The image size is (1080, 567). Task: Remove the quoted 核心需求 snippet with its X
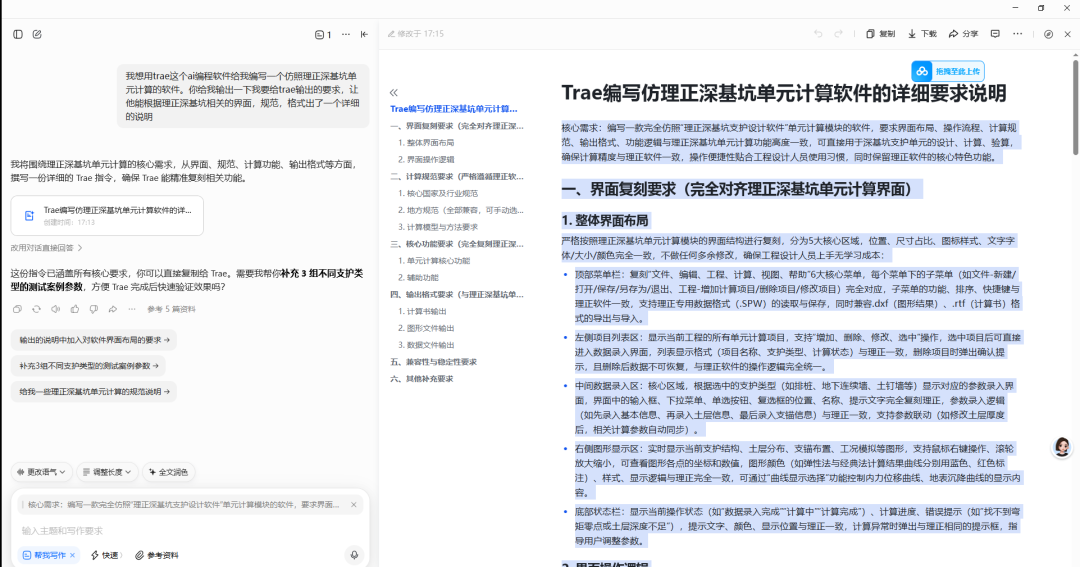(354, 505)
